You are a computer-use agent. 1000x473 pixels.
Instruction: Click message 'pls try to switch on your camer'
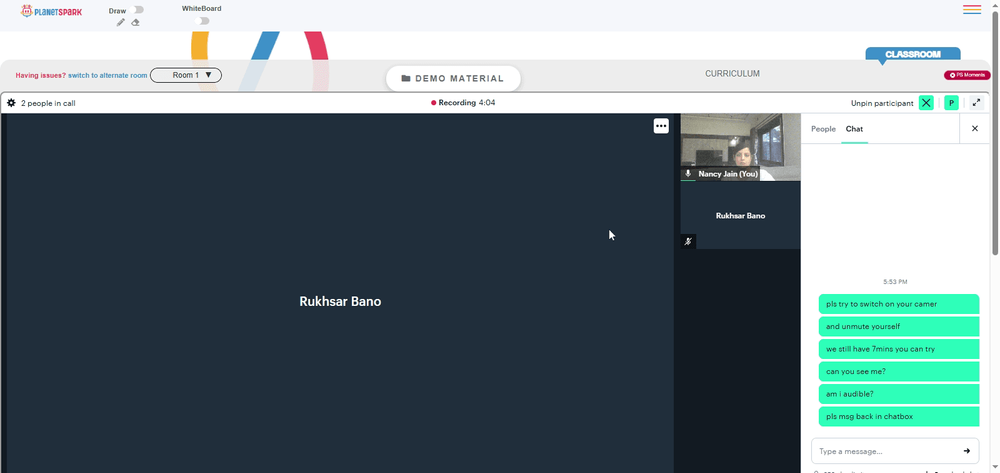point(899,304)
